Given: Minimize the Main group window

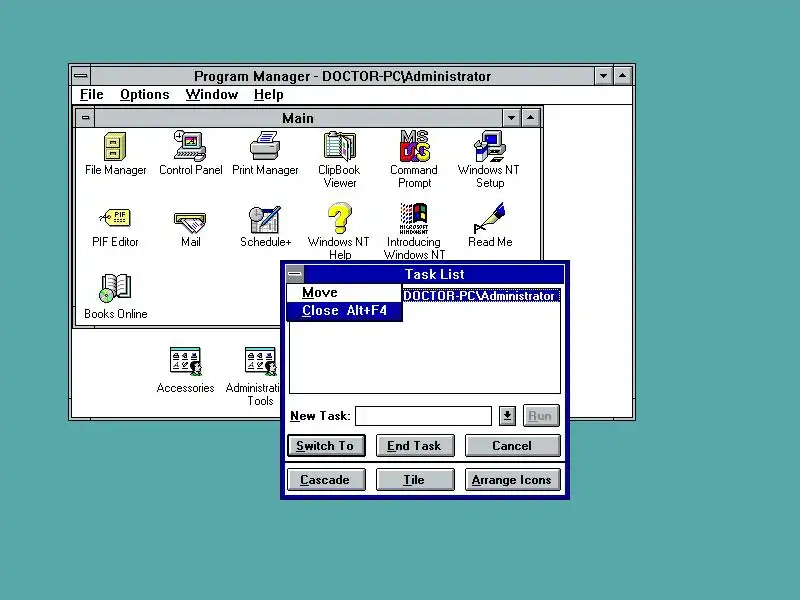Looking at the screenshot, I should point(511,118).
